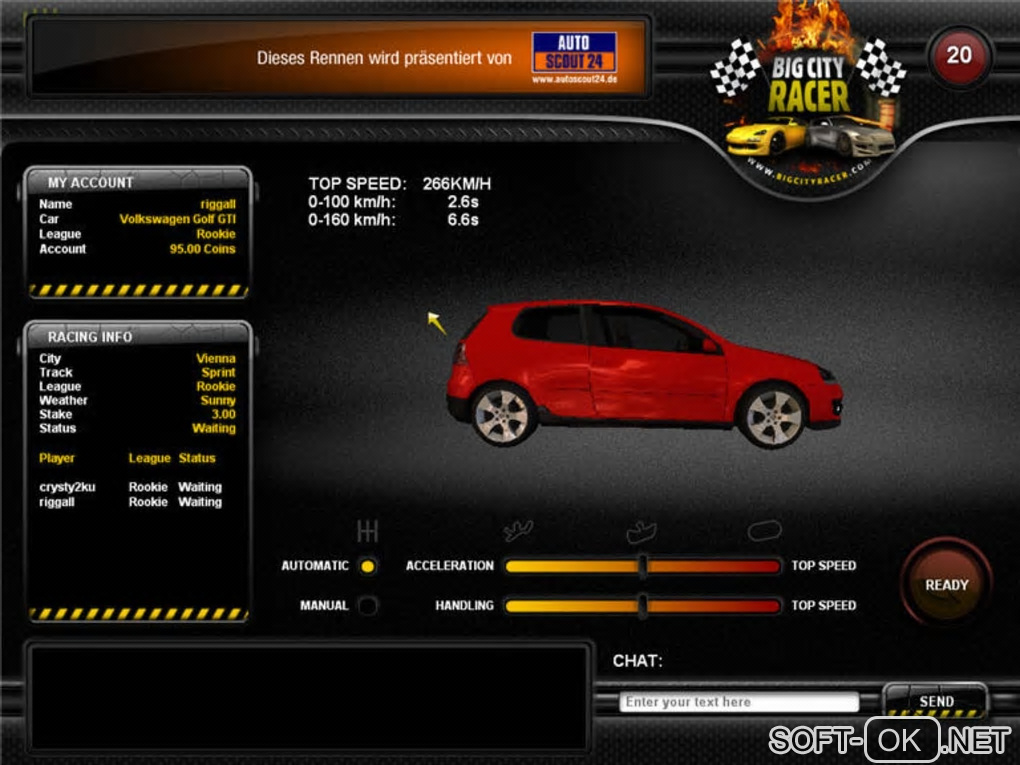Screen dimensions: 1020x765
Task: Click the 'Dieses Rennen wird präsentiert von' banner text
Action: [384, 58]
